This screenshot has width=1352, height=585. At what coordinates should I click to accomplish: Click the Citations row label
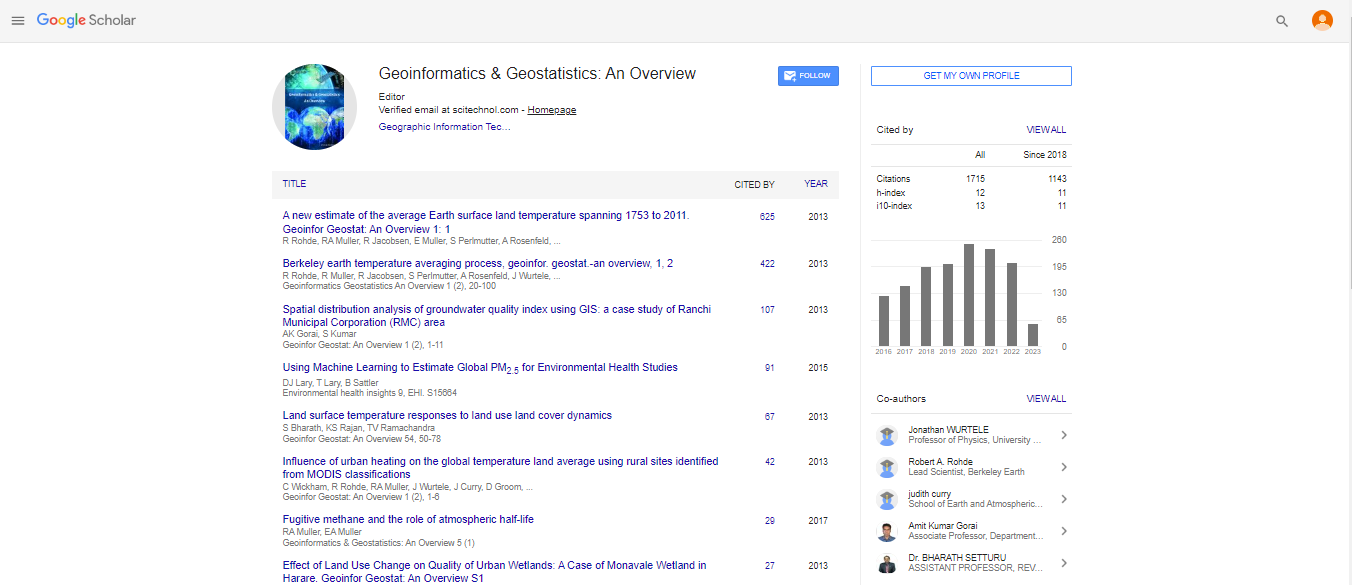pyautogui.click(x=894, y=179)
